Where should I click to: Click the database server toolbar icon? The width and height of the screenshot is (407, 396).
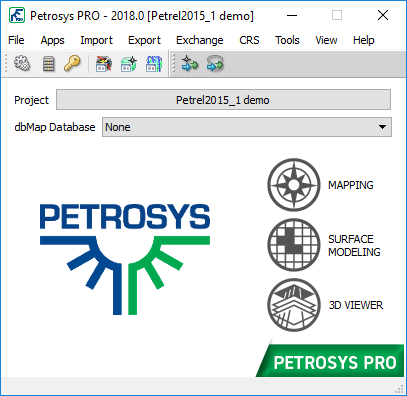(x=48, y=63)
